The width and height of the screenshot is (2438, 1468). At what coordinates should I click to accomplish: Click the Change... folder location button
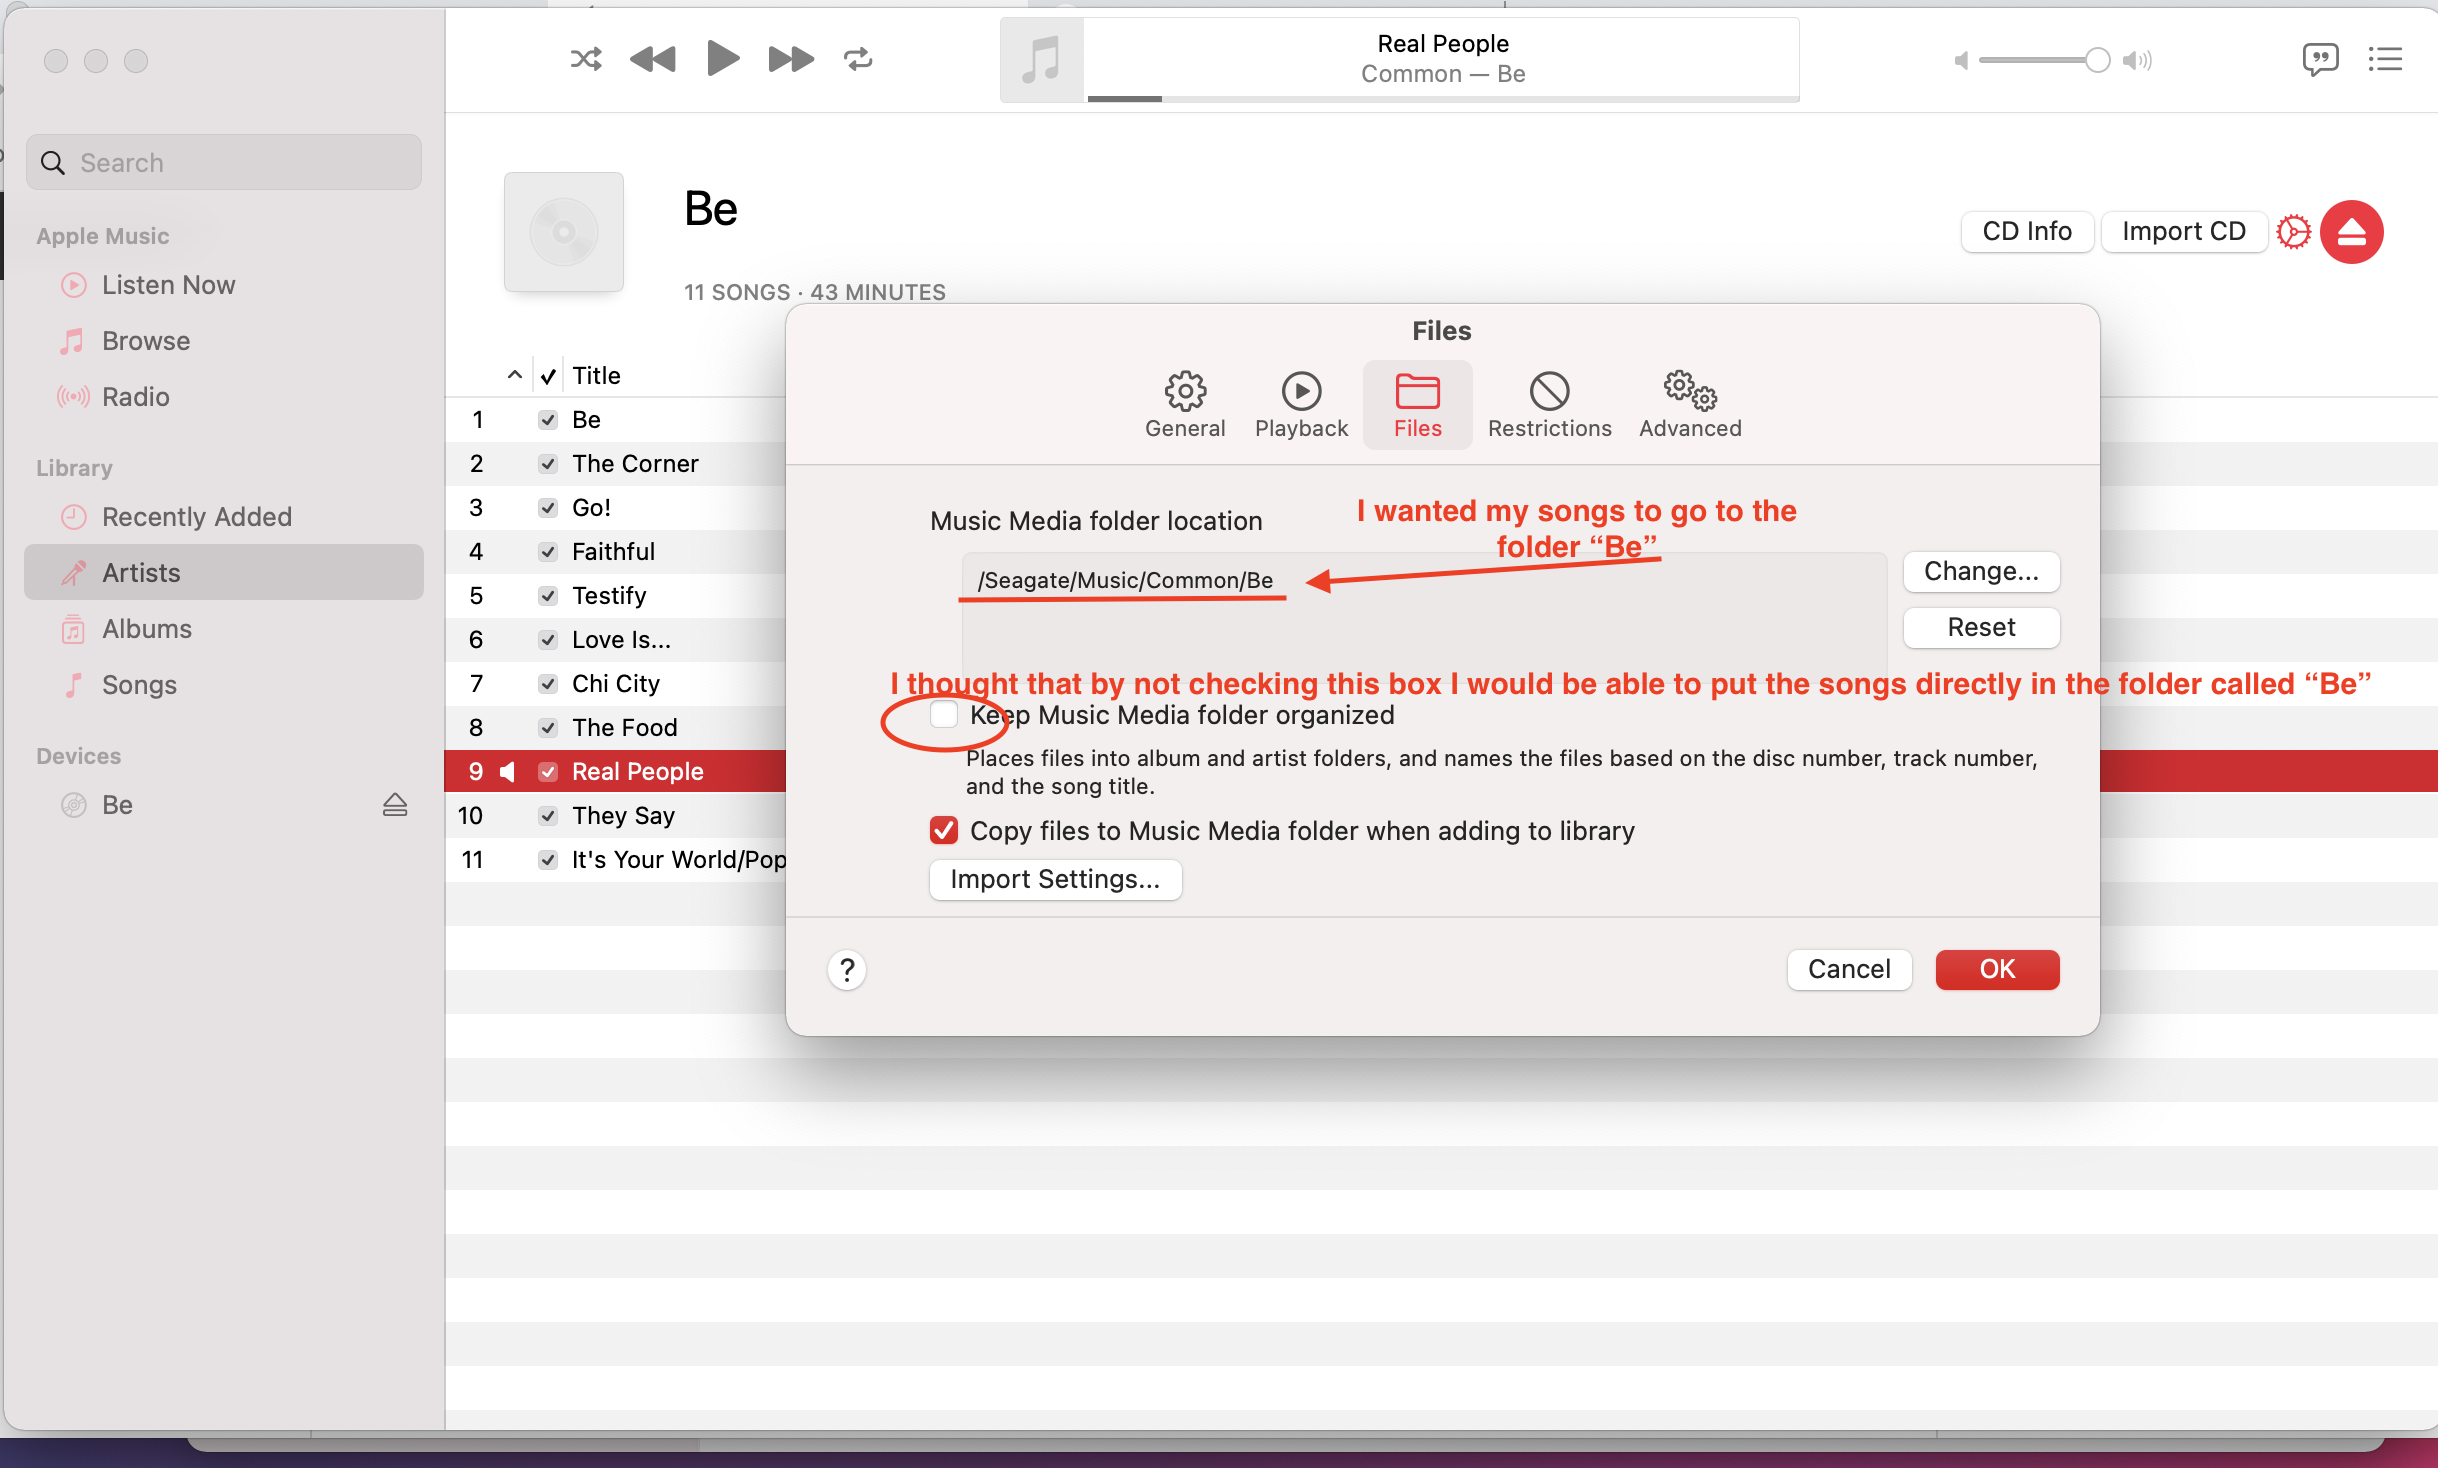[1980, 571]
